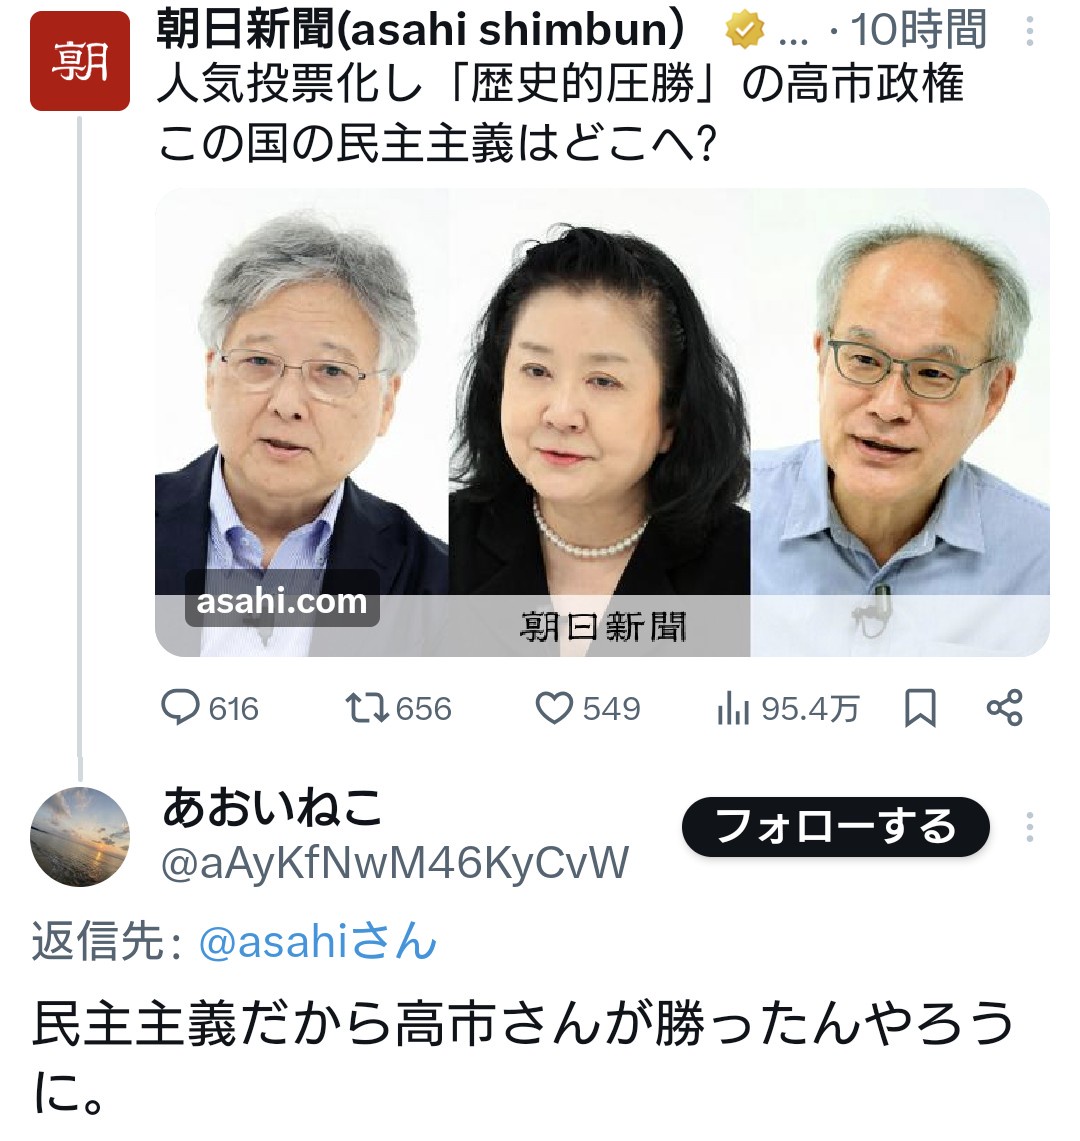Open Asahi Shimbun red profile avatar
This screenshot has width=1080, height=1141.
click(80, 61)
